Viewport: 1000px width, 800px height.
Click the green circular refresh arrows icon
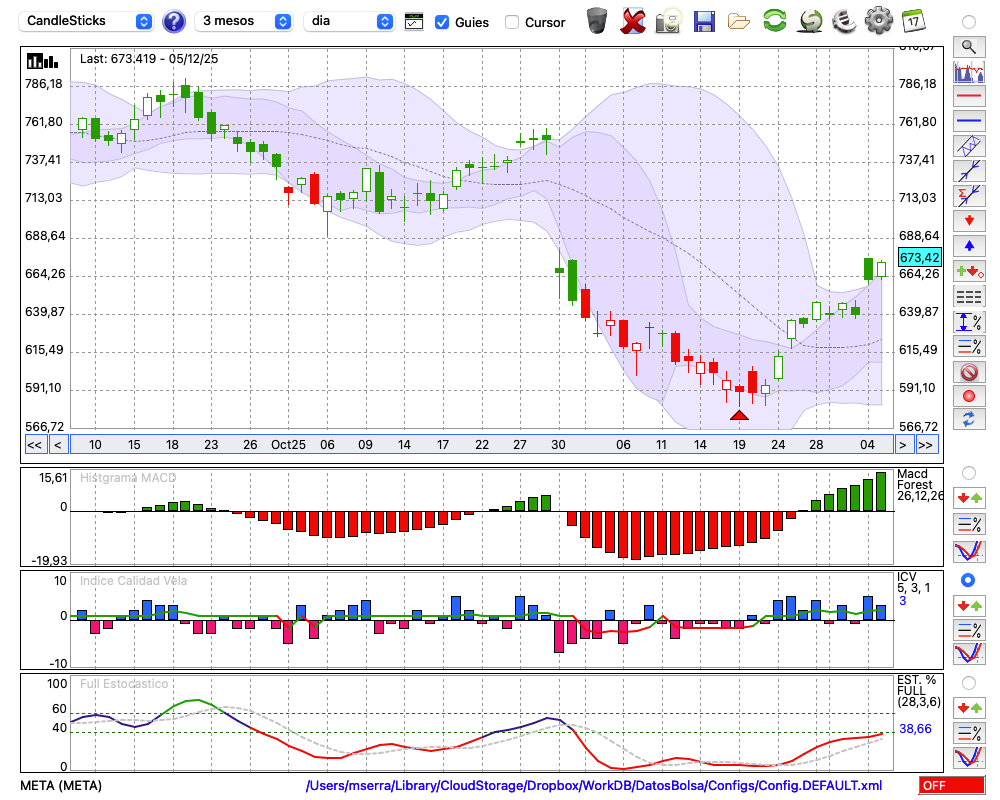(x=774, y=20)
